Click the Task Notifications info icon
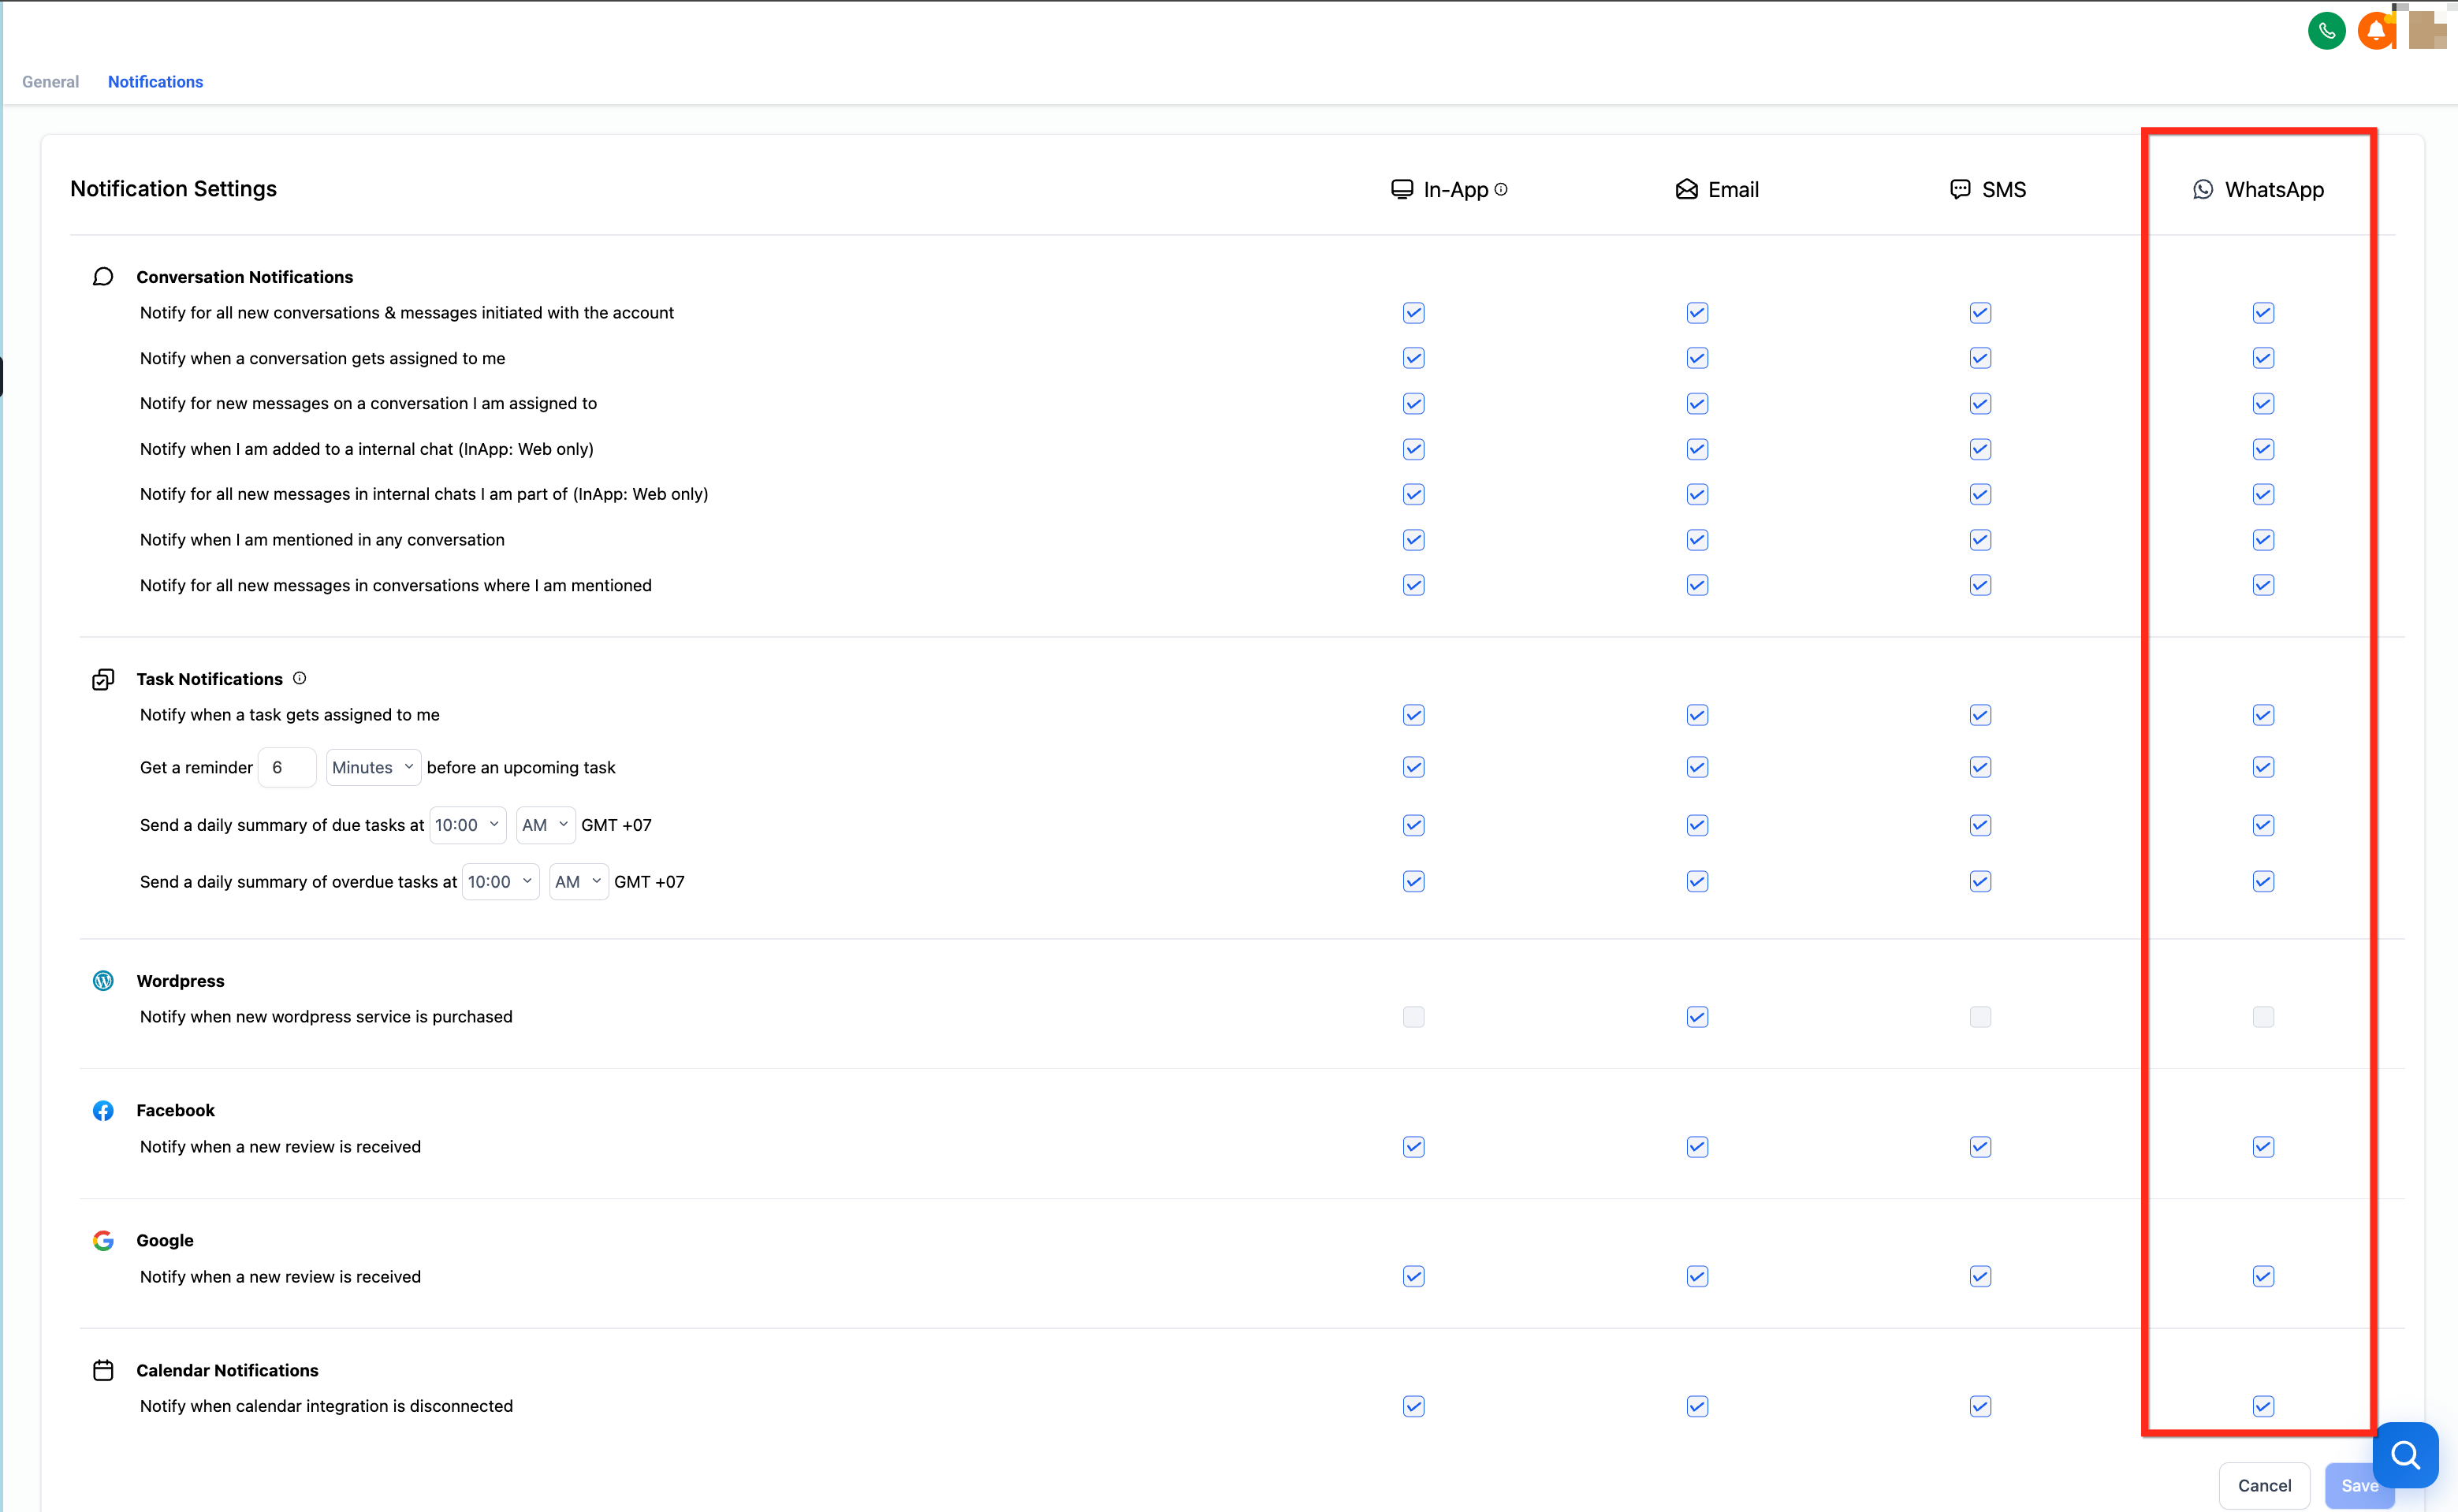Screen dimensions: 2458x1512 299,678
